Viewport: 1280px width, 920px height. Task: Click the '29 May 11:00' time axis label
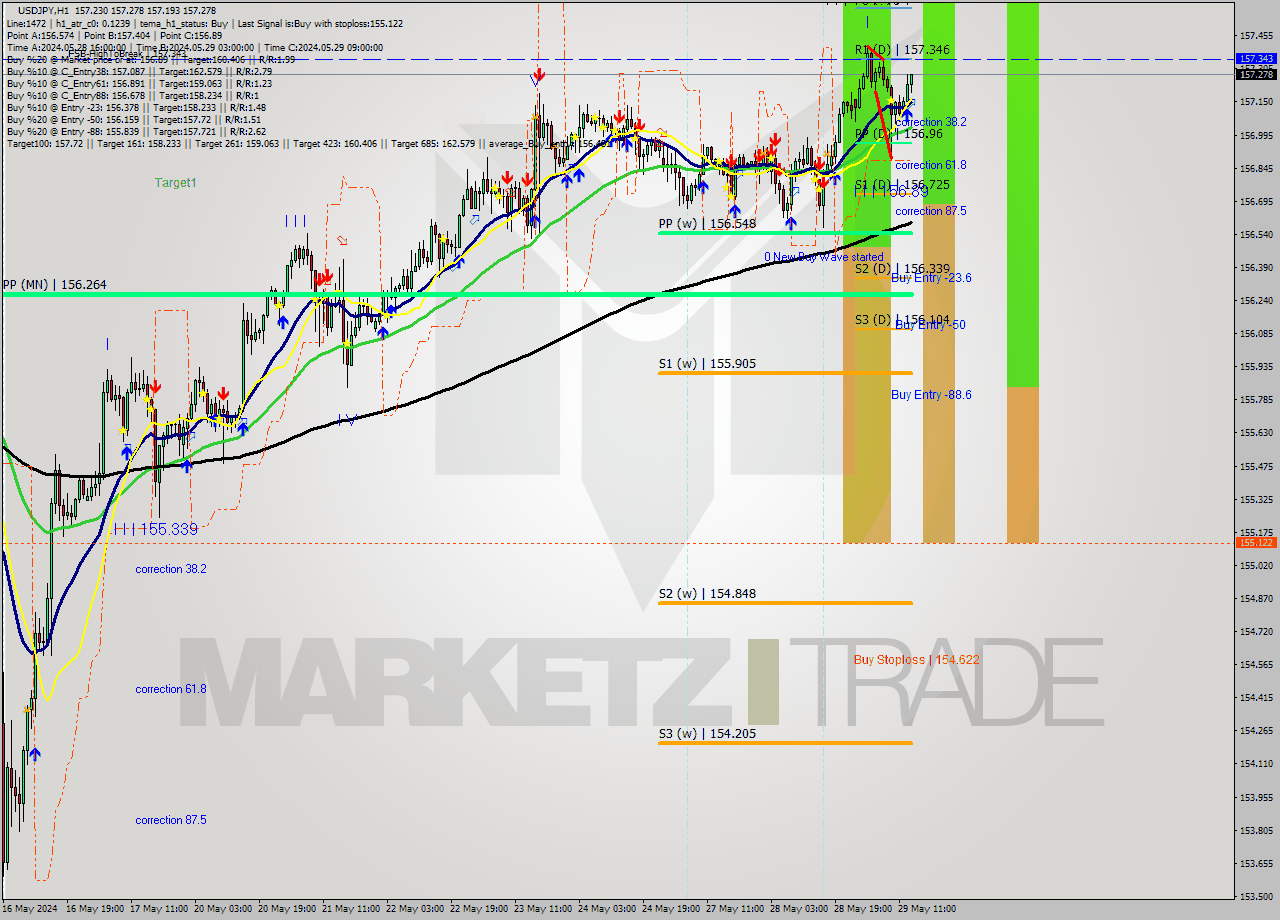coord(927,909)
